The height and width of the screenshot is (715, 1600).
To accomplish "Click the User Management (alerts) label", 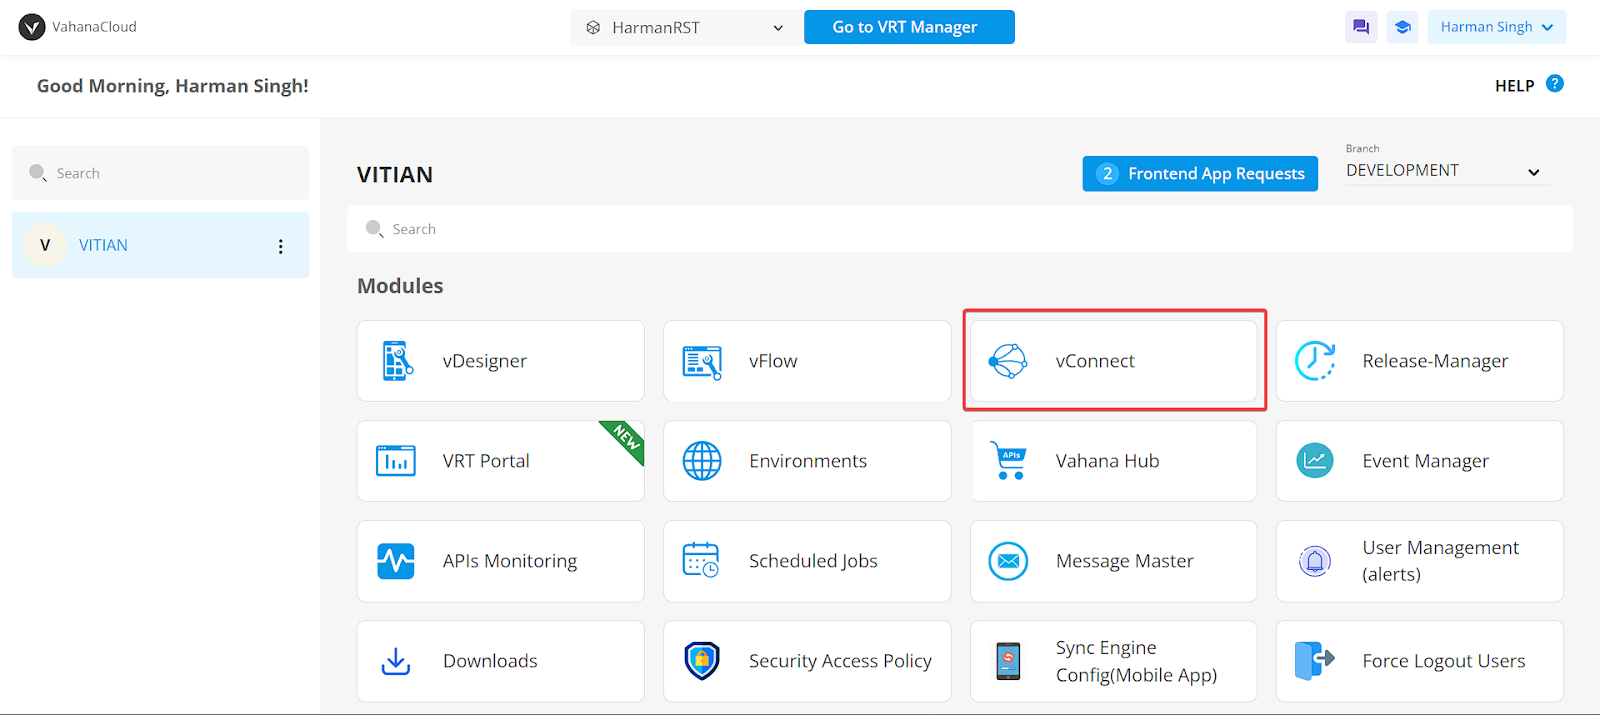I will coord(1440,561).
